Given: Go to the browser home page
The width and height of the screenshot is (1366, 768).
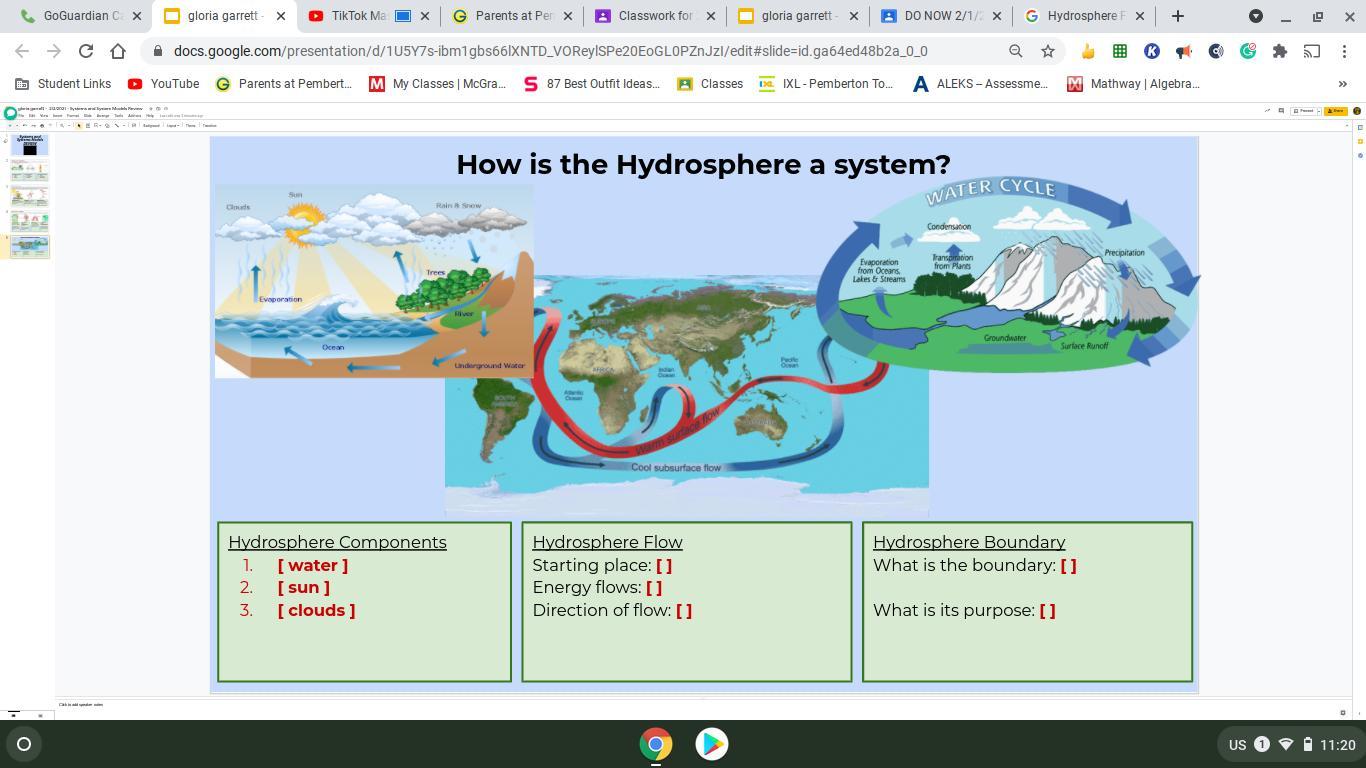Looking at the screenshot, I should [x=118, y=51].
